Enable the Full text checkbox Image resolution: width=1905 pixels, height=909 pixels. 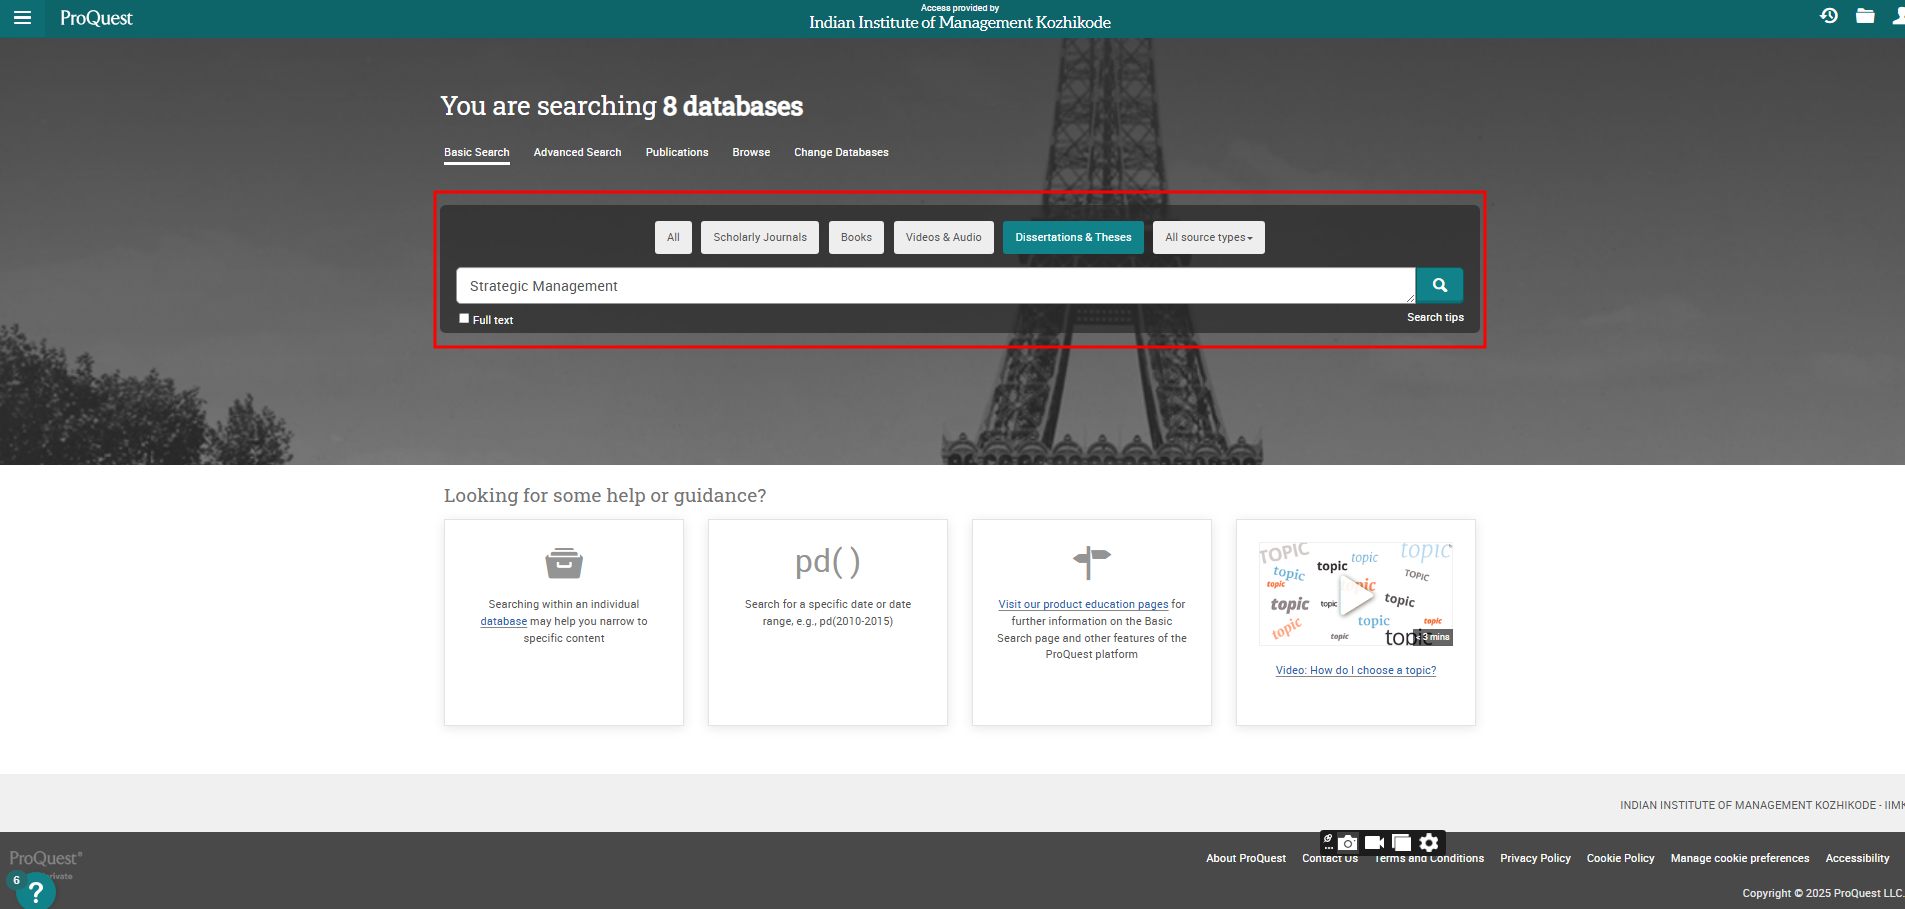point(464,319)
